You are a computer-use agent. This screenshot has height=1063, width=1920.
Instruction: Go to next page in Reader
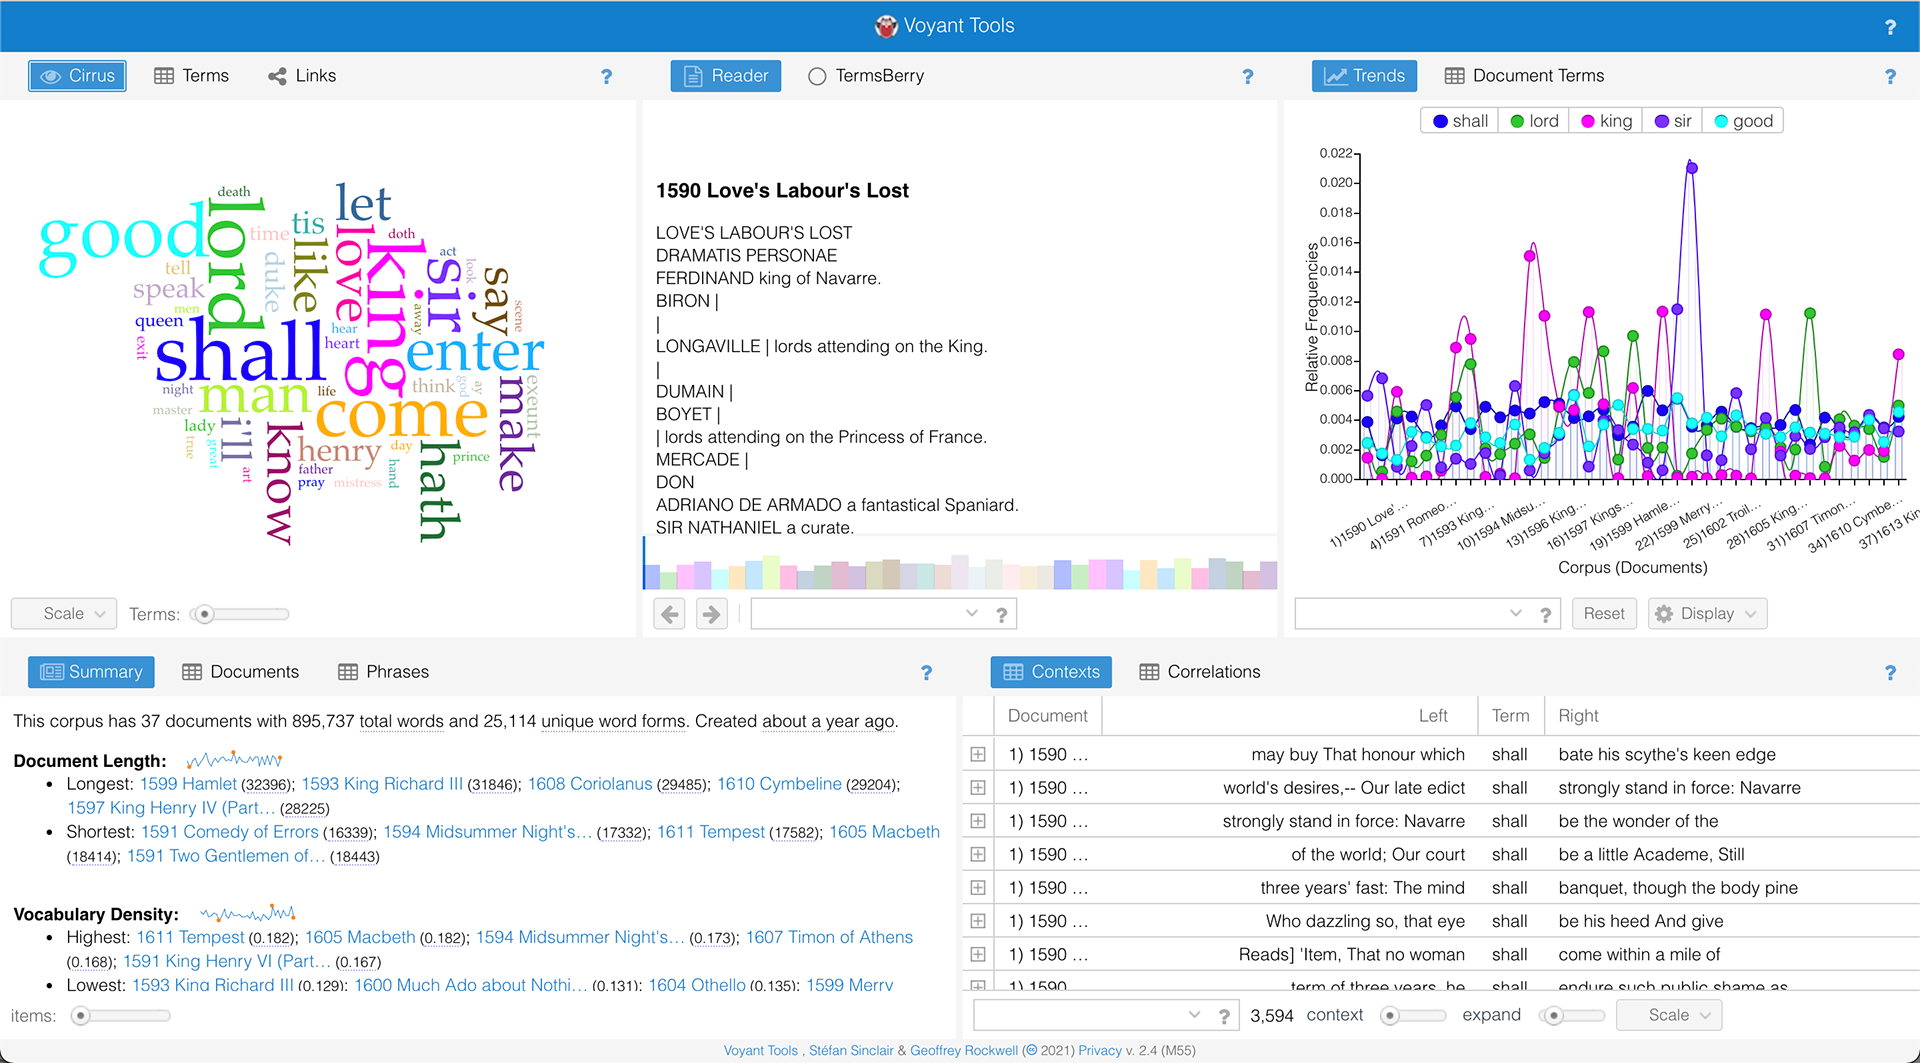(711, 613)
